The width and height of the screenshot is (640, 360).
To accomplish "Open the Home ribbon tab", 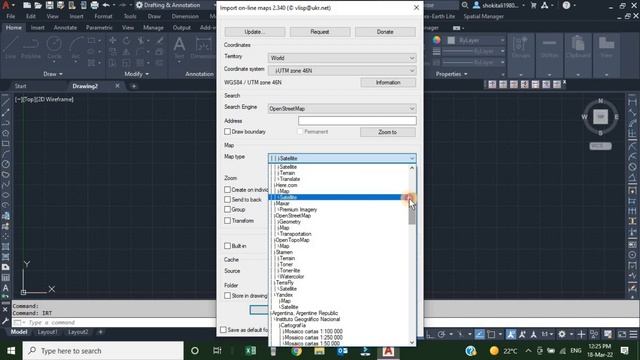I will [13, 28].
